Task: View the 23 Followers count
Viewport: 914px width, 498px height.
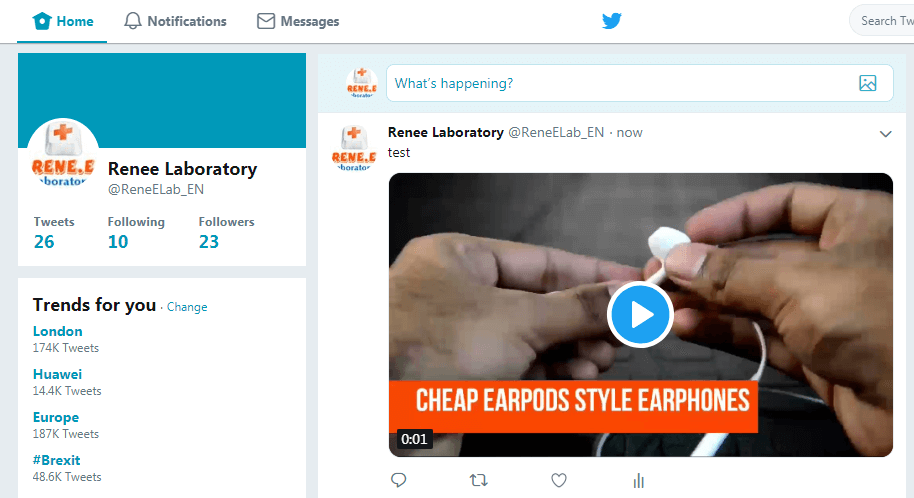Action: (x=209, y=241)
